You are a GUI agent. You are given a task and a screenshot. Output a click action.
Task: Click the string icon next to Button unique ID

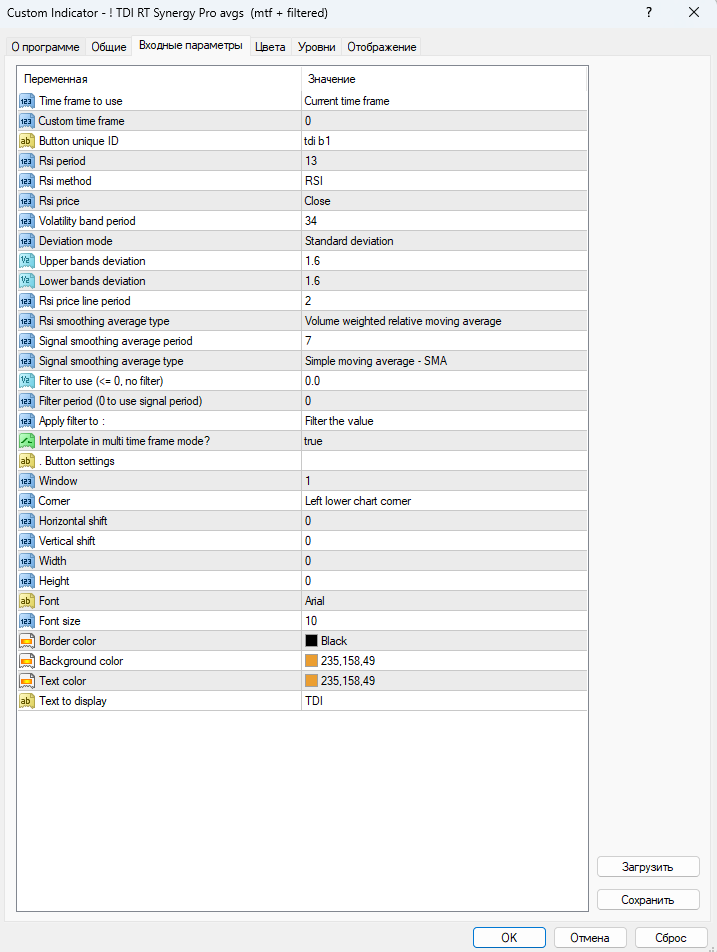(x=27, y=141)
